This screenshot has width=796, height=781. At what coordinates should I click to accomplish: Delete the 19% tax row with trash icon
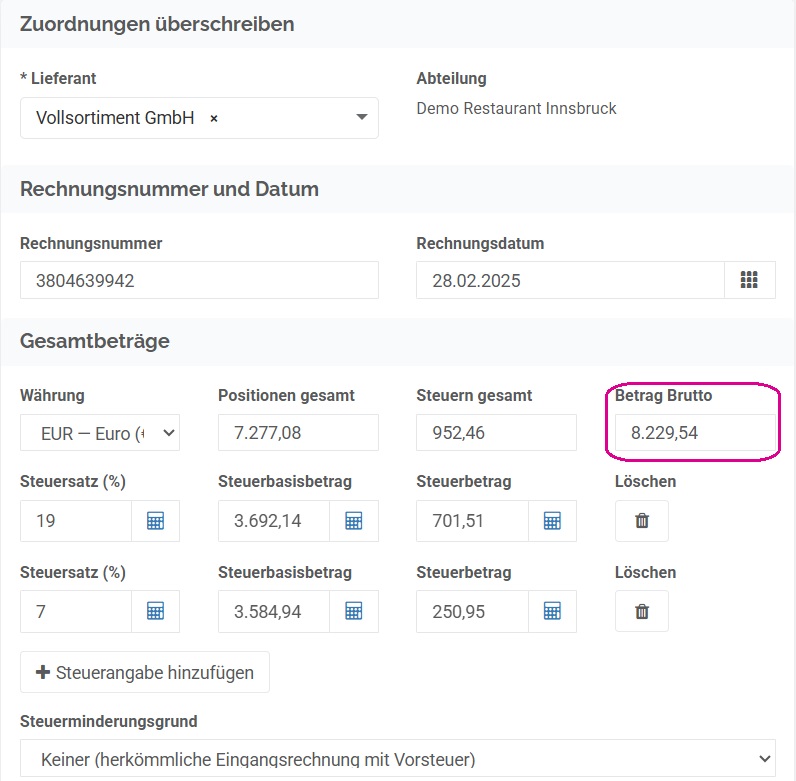642,521
